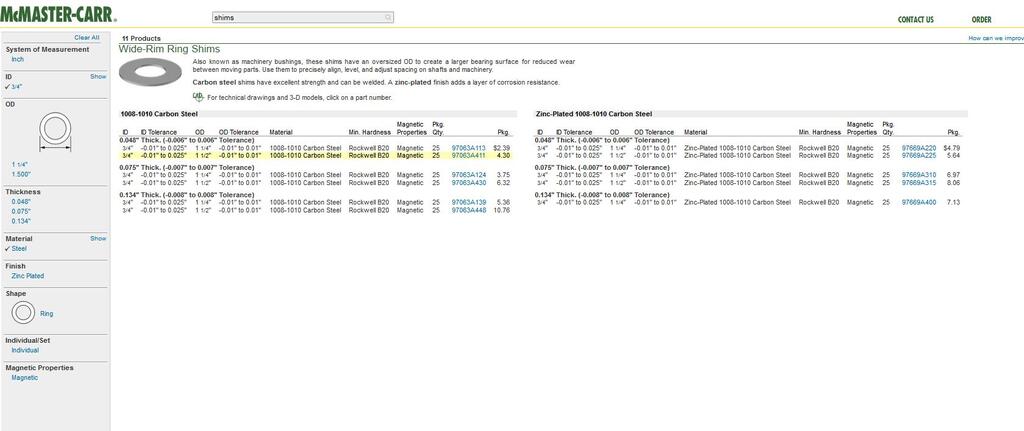Image resolution: width=1024 pixels, height=431 pixels.
Task: Click the Wide-Rim Ring Shims heading
Action: pyautogui.click(x=169, y=49)
